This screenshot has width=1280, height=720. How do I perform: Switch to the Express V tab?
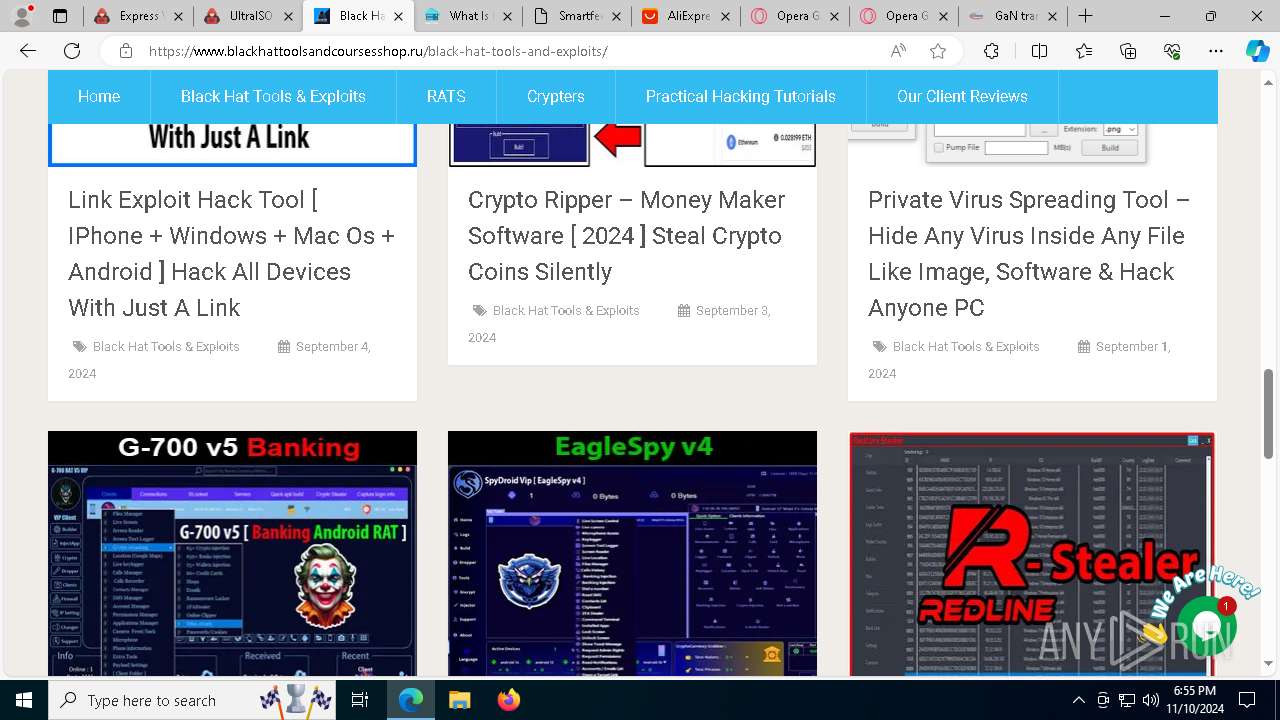click(x=138, y=16)
